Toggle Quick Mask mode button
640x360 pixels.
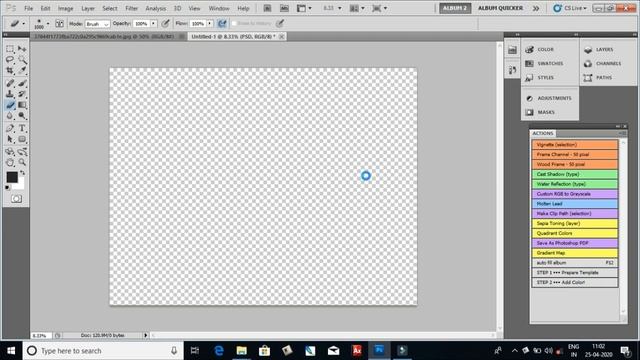point(16,199)
